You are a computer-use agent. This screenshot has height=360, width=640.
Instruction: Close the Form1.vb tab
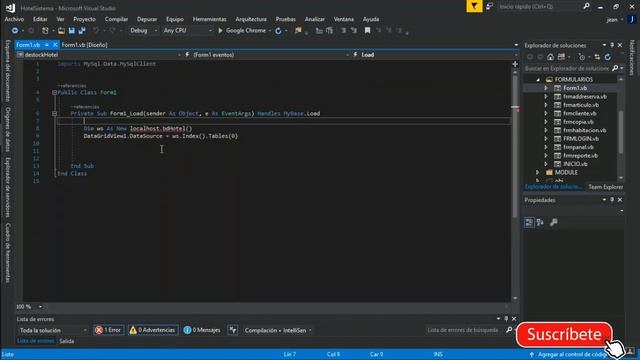tap(55, 45)
